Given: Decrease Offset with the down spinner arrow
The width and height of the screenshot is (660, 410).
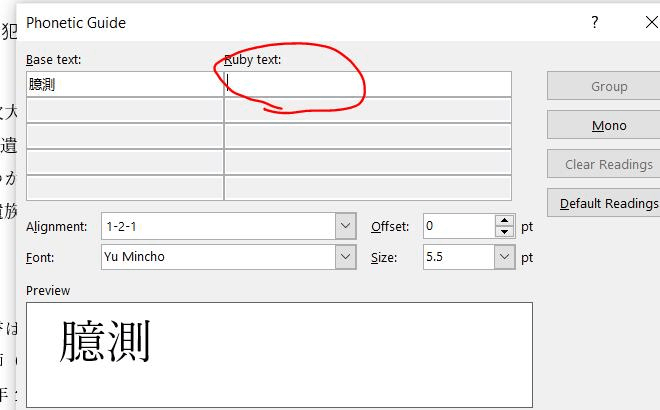Looking at the screenshot, I should click(x=504, y=232).
